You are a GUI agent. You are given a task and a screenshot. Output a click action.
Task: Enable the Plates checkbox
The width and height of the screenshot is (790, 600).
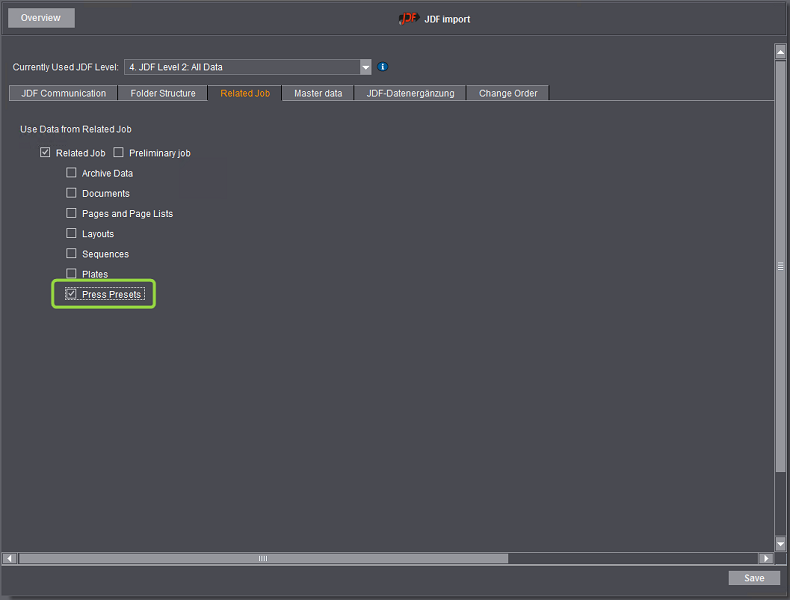pyautogui.click(x=71, y=274)
